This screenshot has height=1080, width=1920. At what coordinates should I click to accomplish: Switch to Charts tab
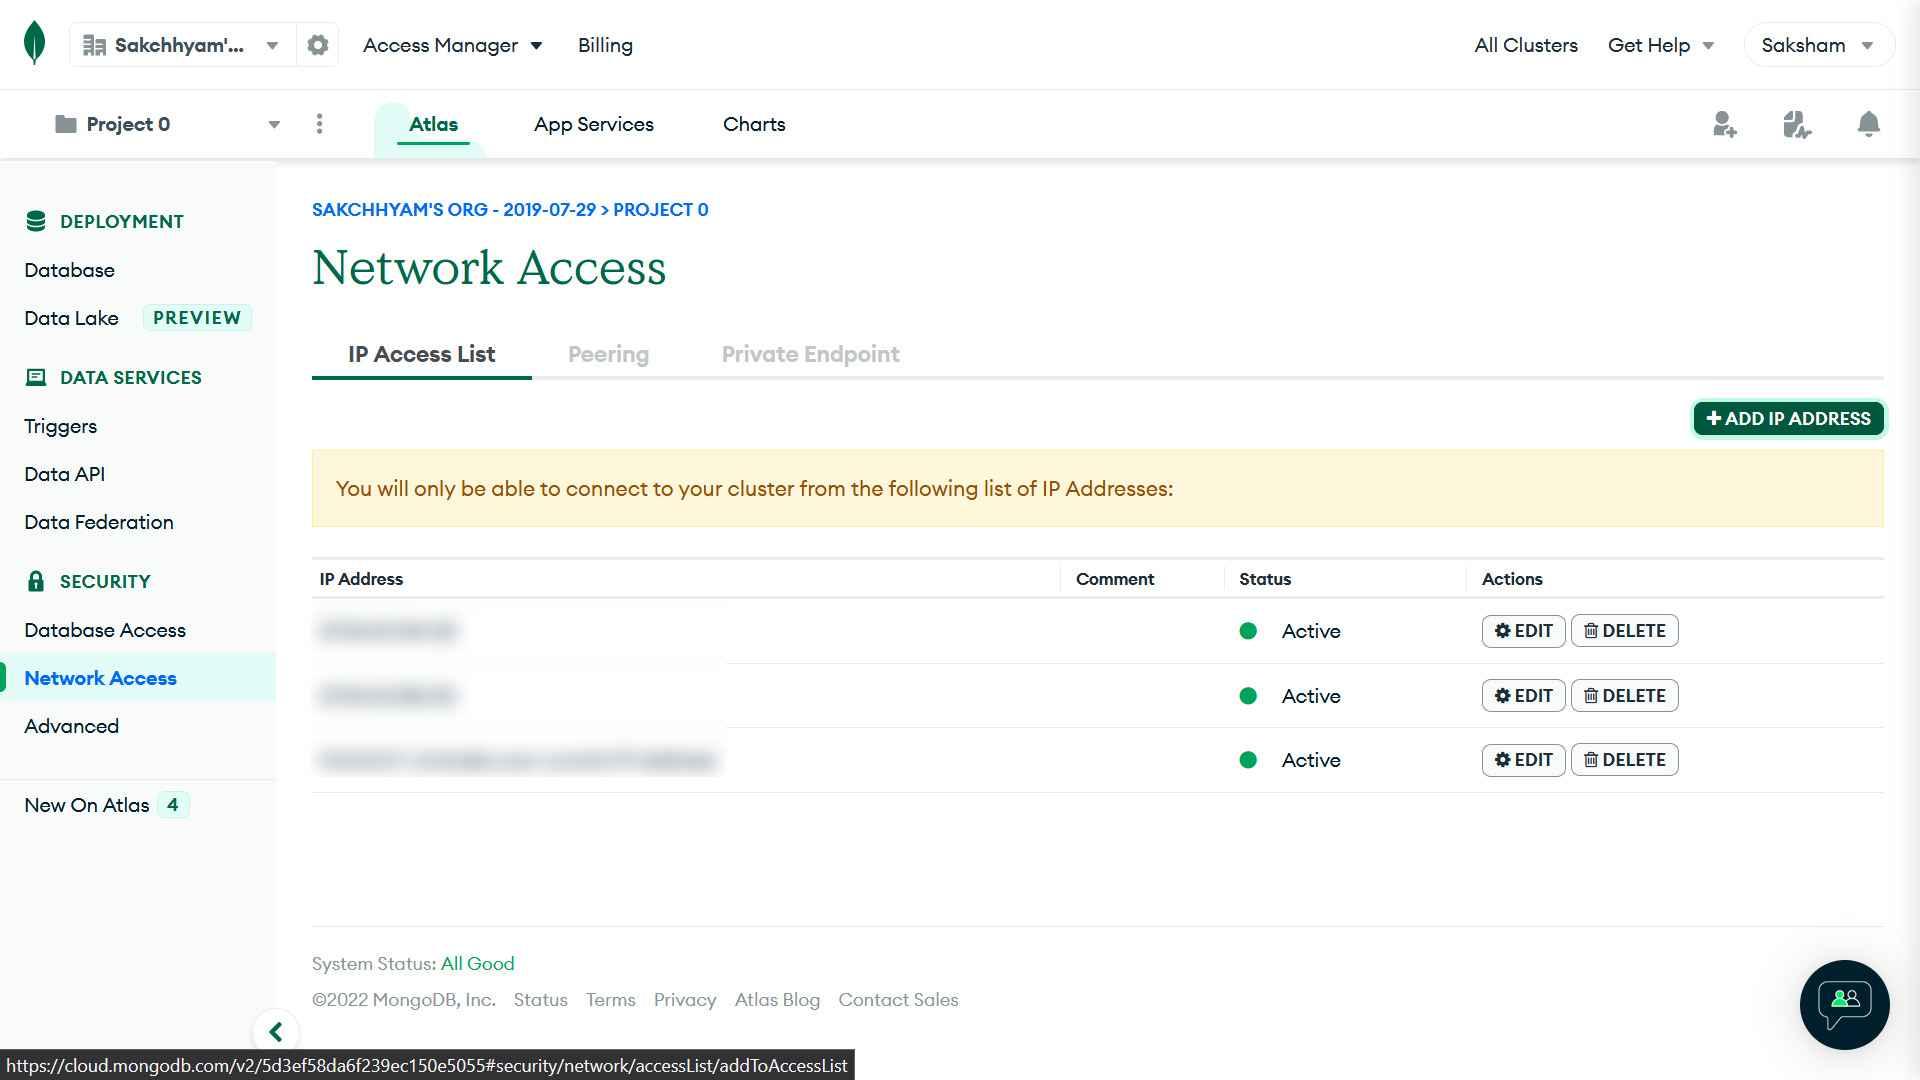tap(754, 124)
